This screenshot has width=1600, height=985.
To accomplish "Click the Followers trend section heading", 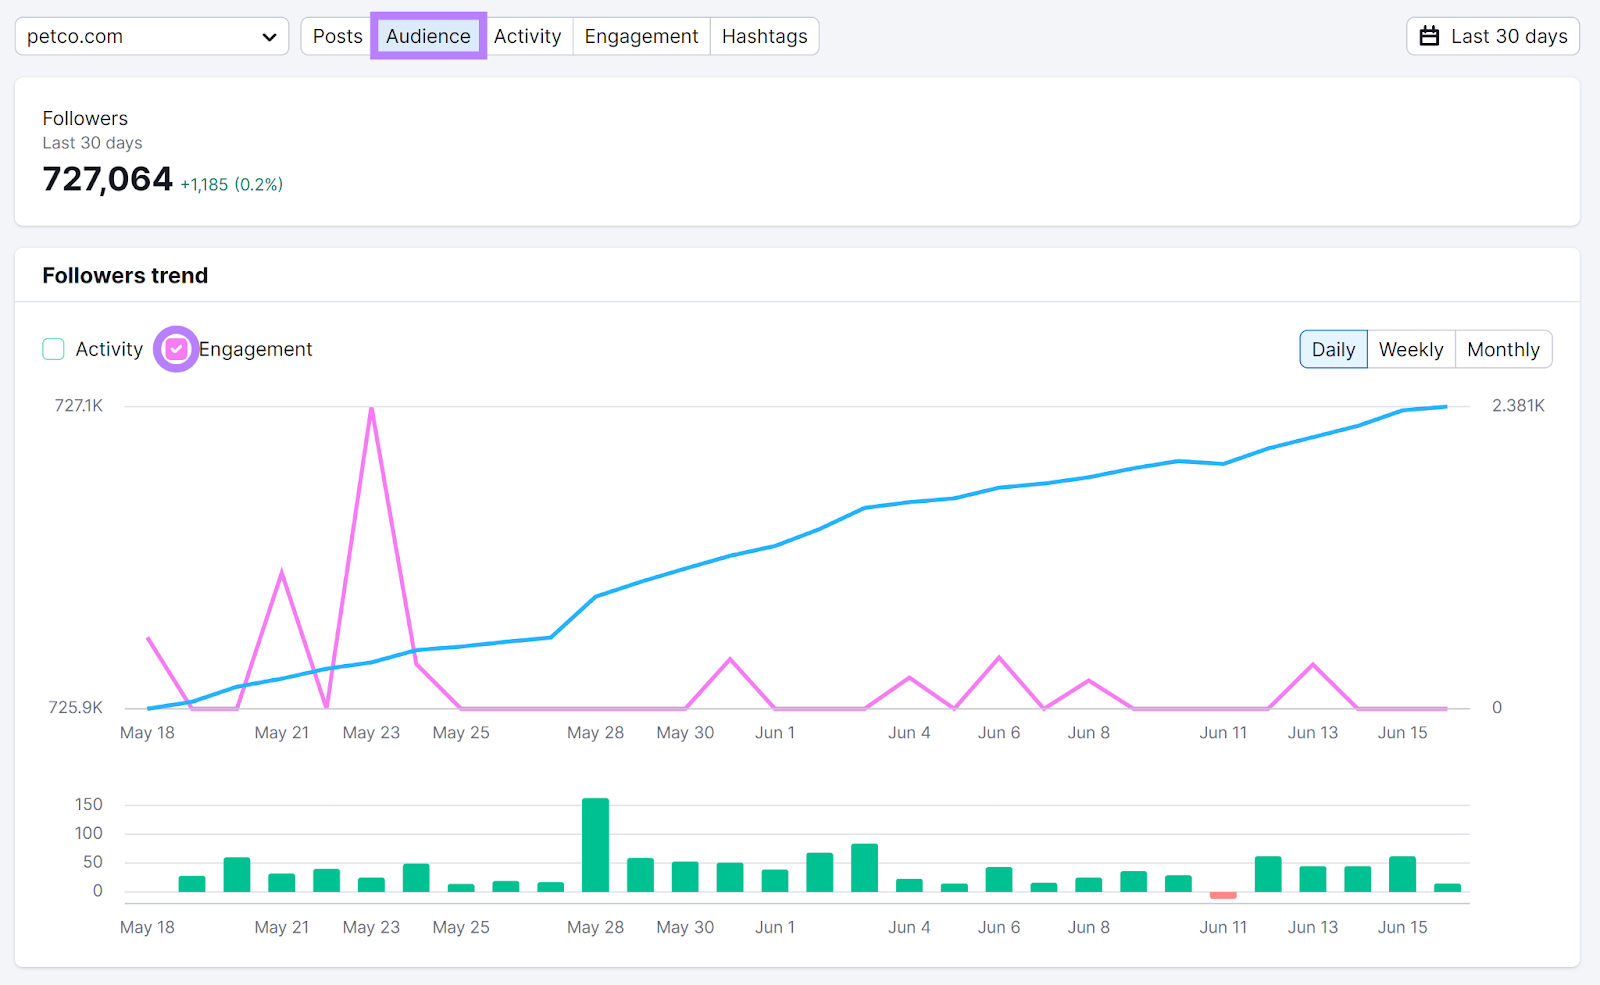I will click(124, 275).
